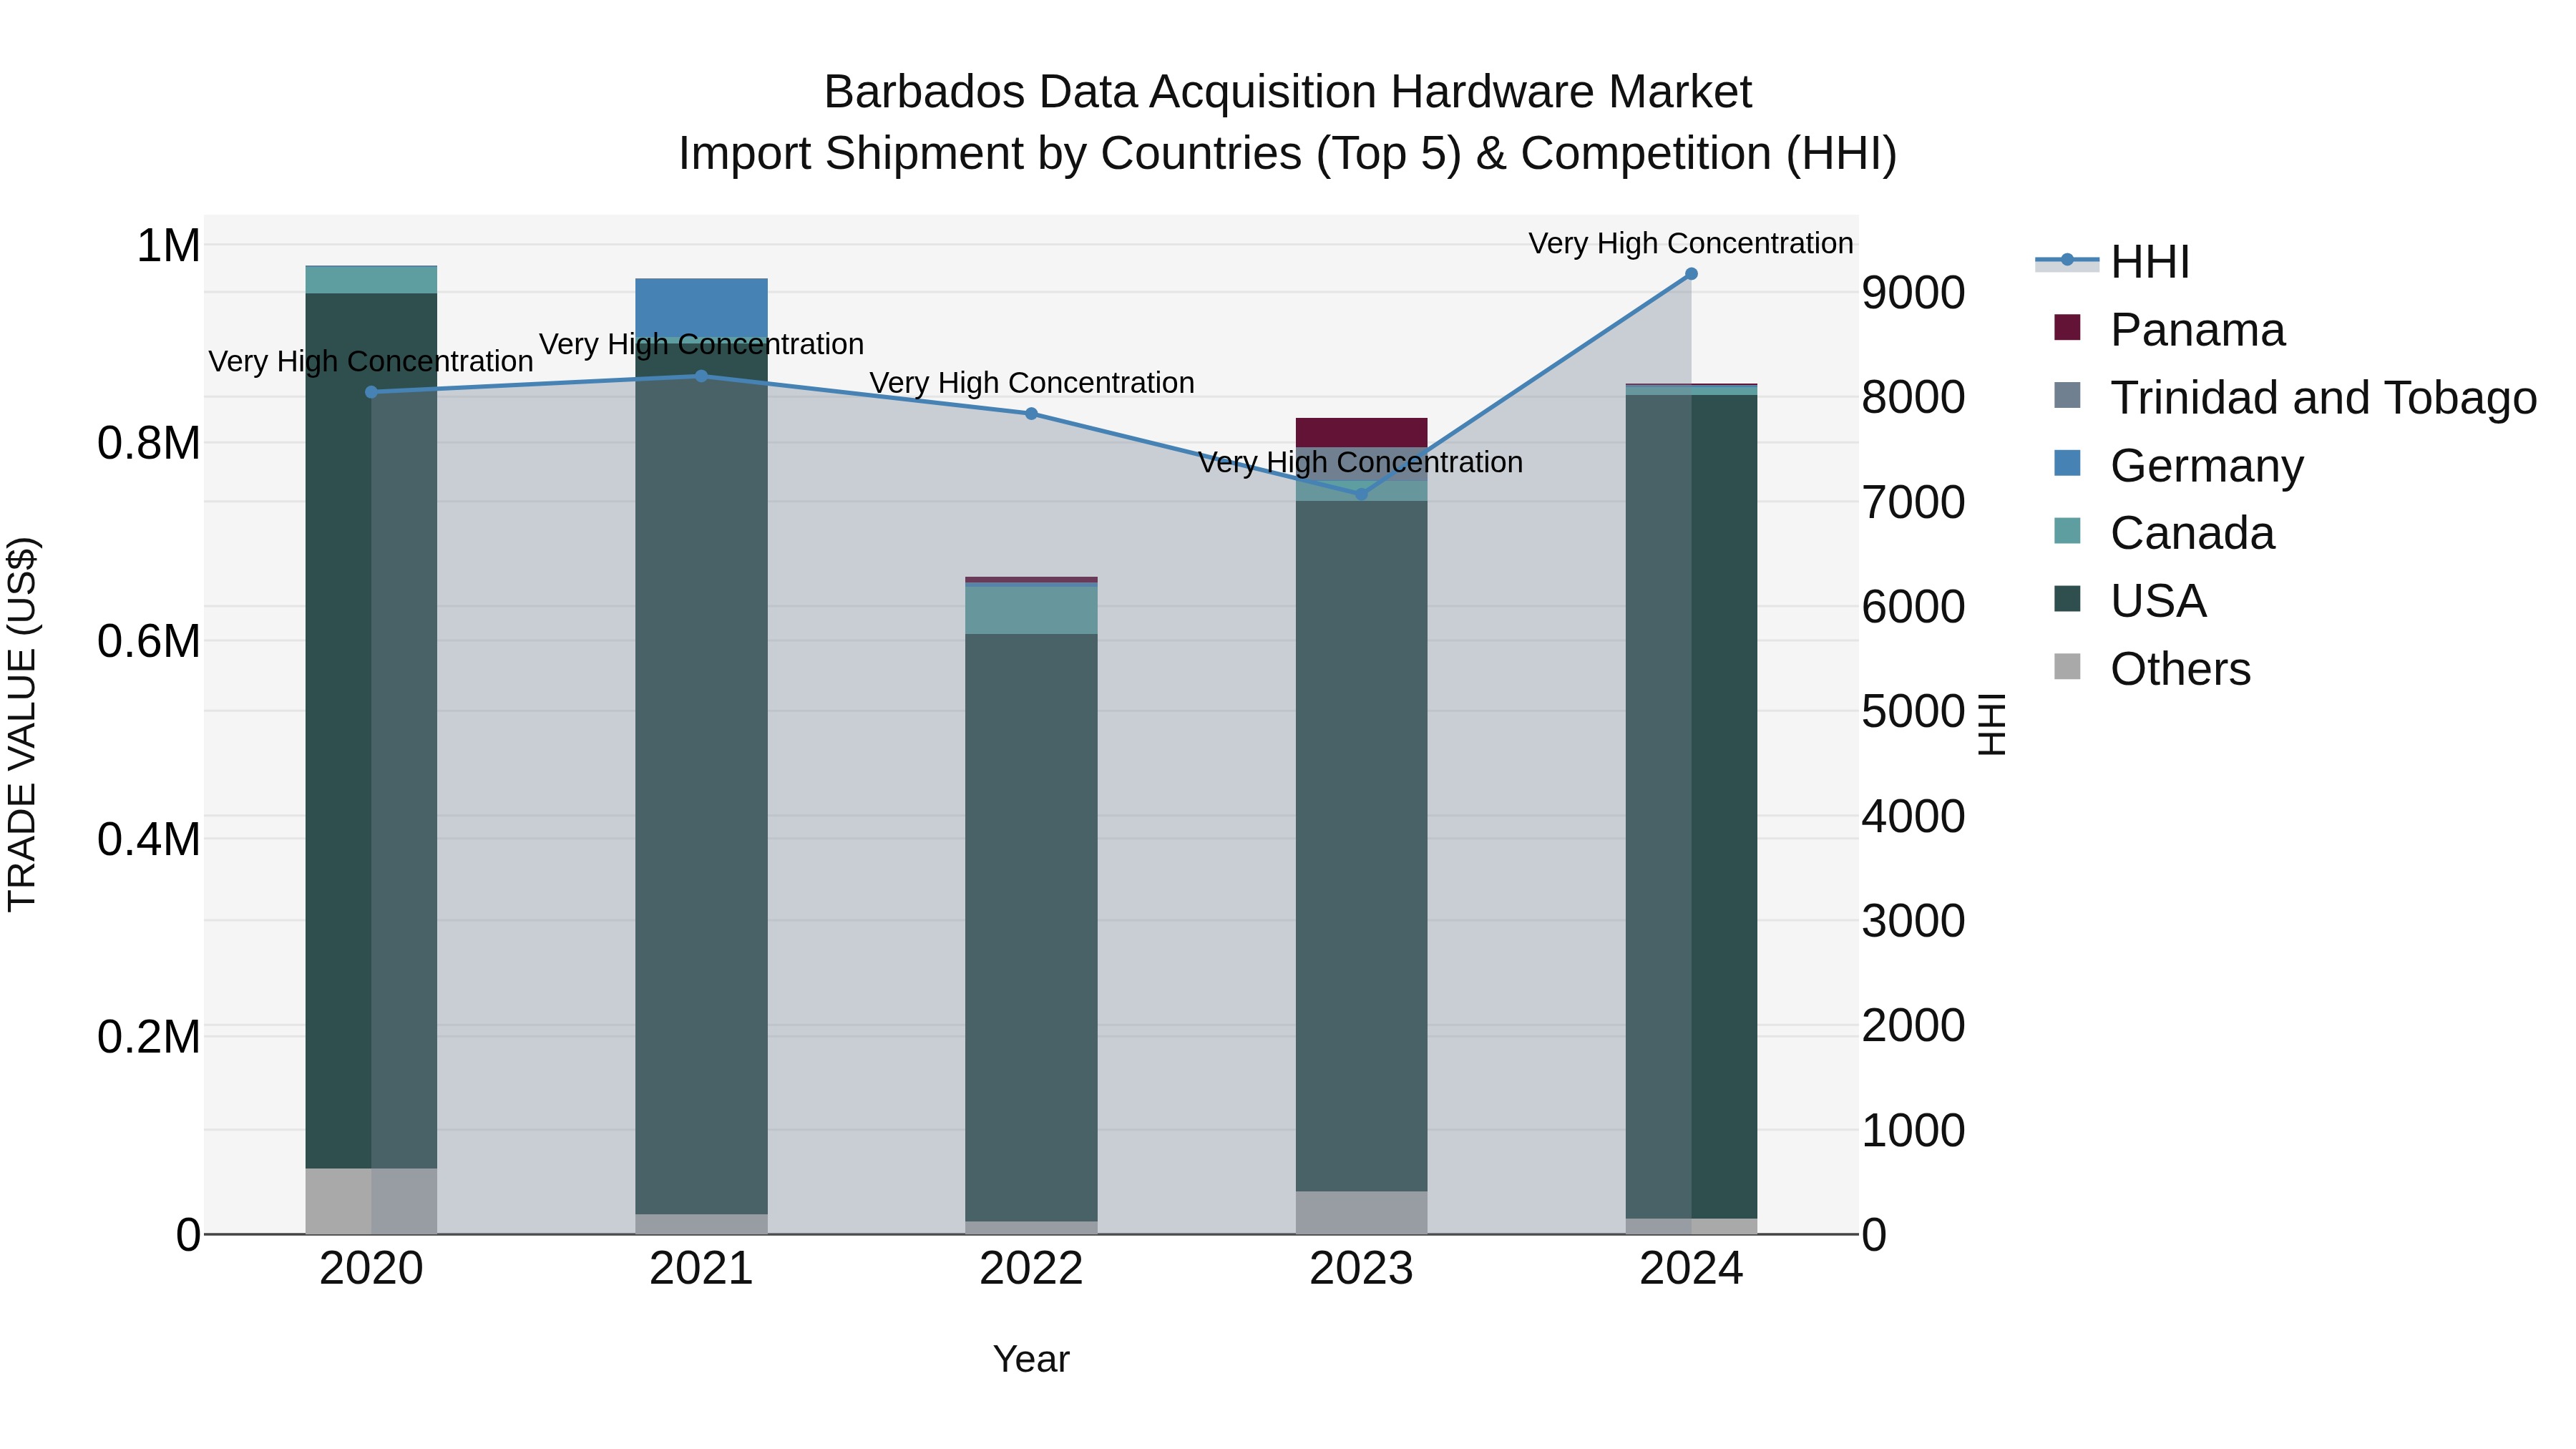Screen dimensions: 2576x1449
Task: Click the Germany segment atop the 2021 bar
Action: 701,308
